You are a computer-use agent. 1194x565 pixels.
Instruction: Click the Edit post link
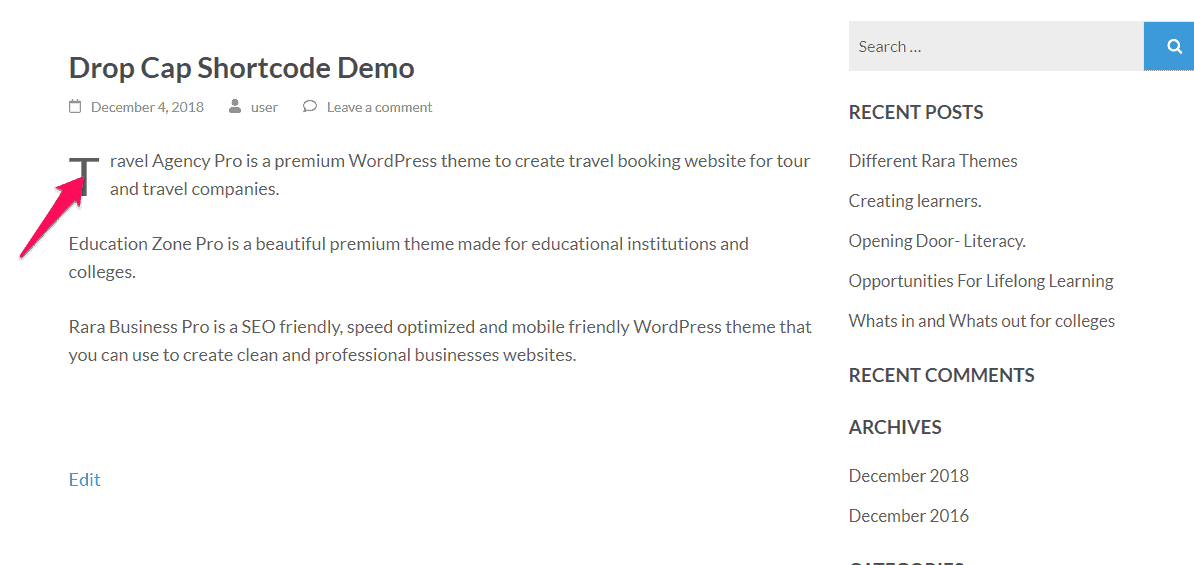(x=84, y=480)
